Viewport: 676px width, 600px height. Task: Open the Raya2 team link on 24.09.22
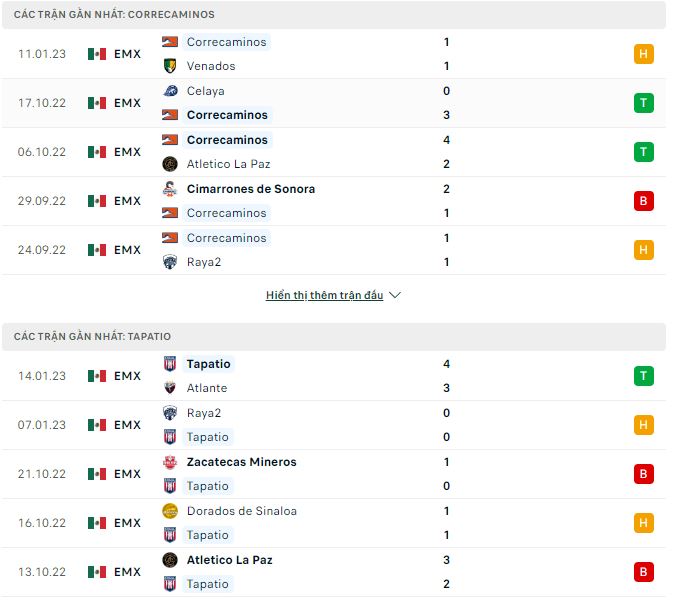pos(204,262)
